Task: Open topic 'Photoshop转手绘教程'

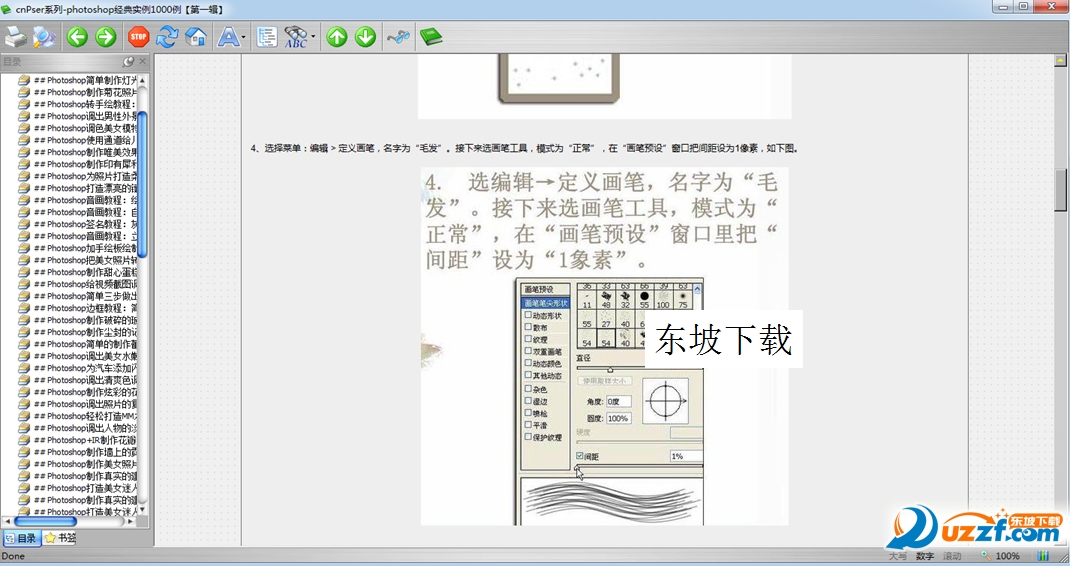Action: 85,104
